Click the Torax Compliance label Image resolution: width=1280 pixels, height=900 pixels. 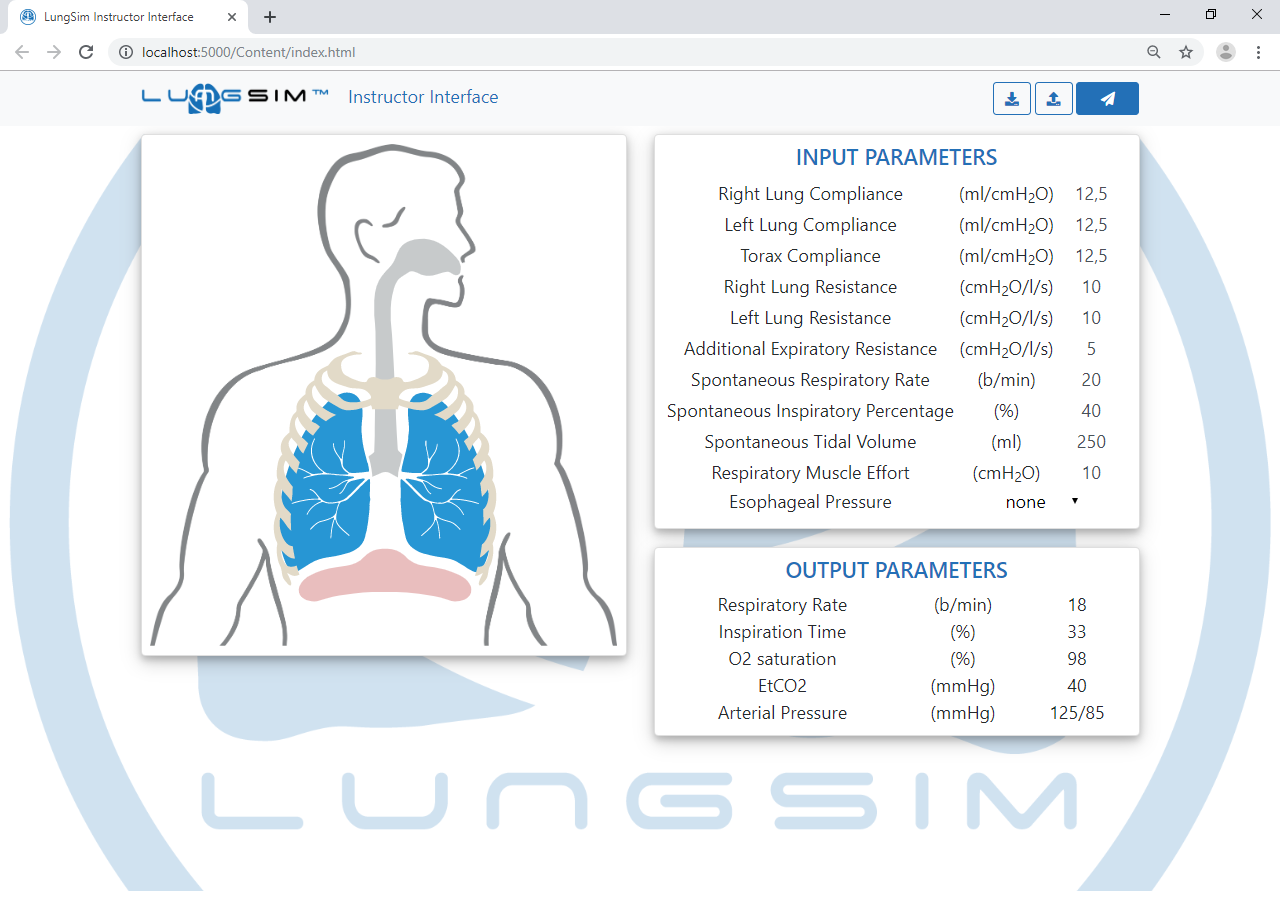[810, 256]
